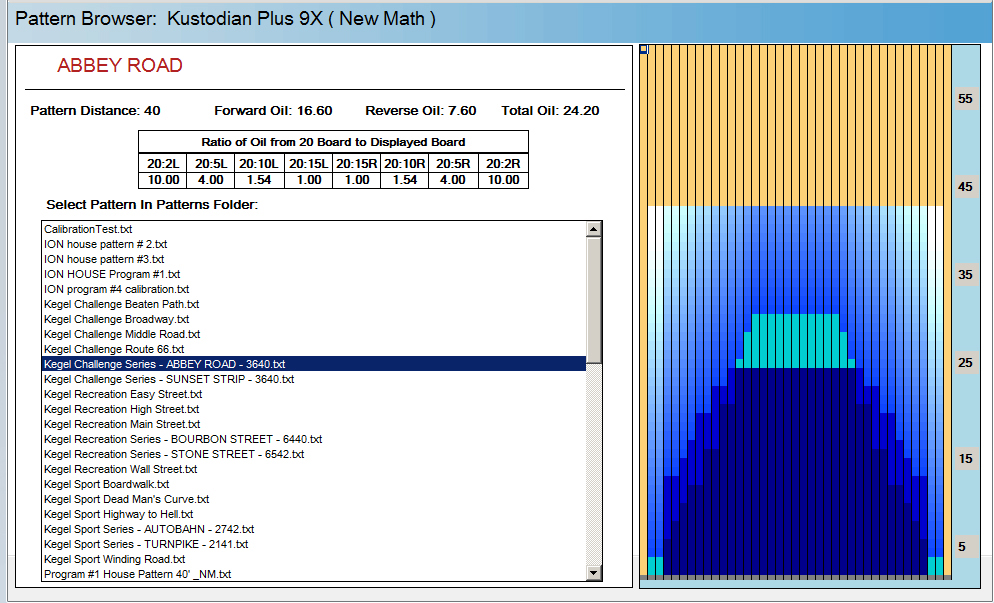
Task: Choose SUNSET STRIP - 3640.txt pattern
Action: 169,379
